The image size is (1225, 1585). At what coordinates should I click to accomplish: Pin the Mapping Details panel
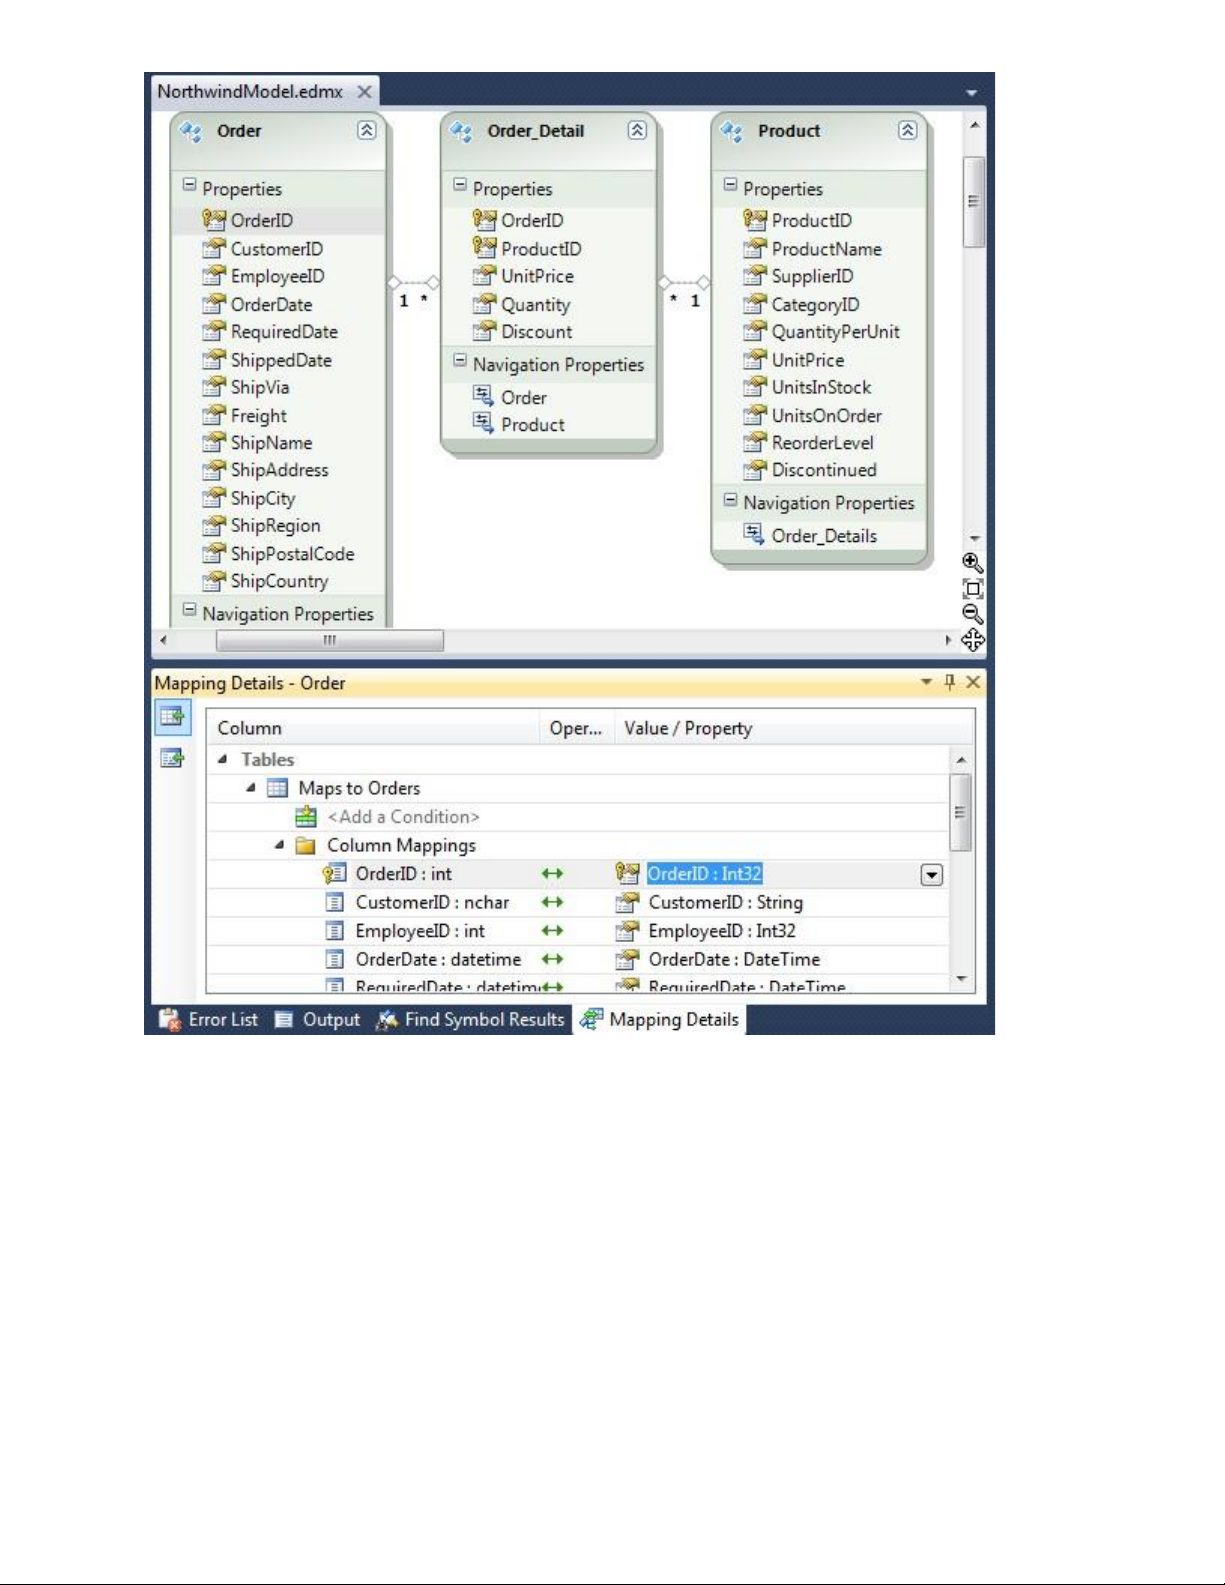click(950, 682)
